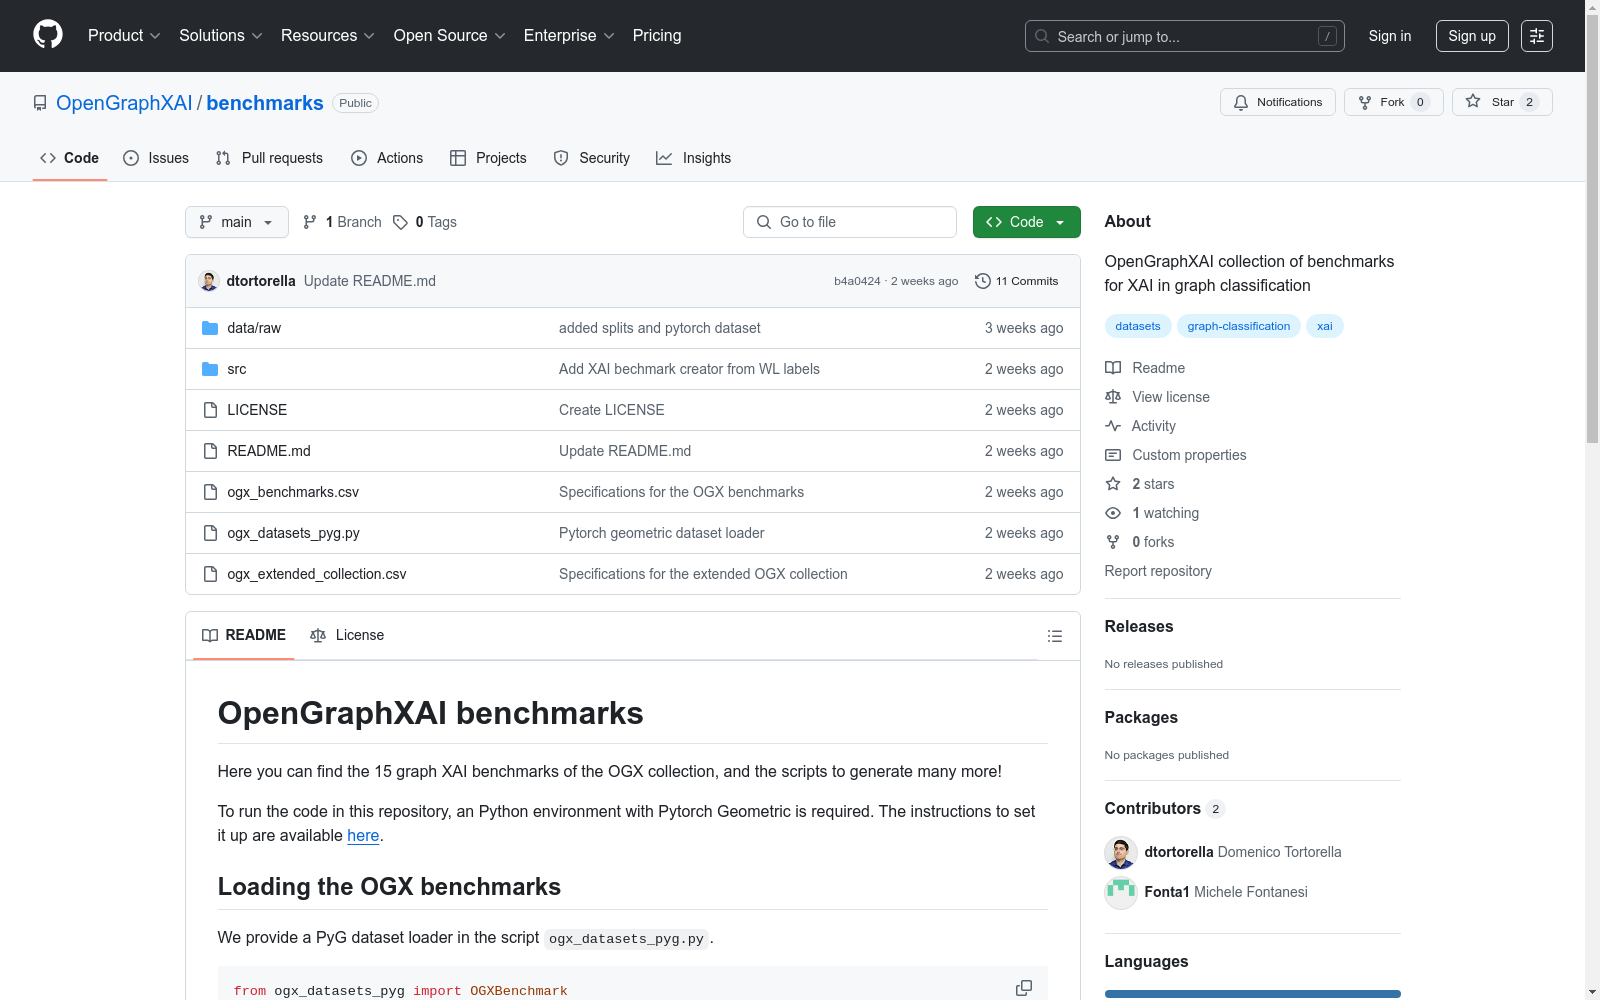Open the ogx_datasets_pyg.py file name
The height and width of the screenshot is (1000, 1600).
[x=293, y=533]
